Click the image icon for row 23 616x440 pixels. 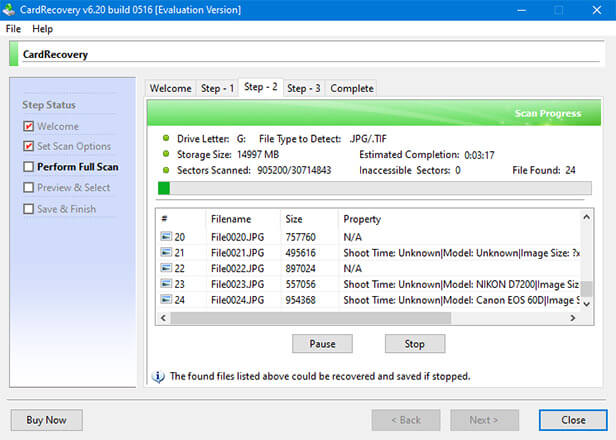pyautogui.click(x=166, y=284)
